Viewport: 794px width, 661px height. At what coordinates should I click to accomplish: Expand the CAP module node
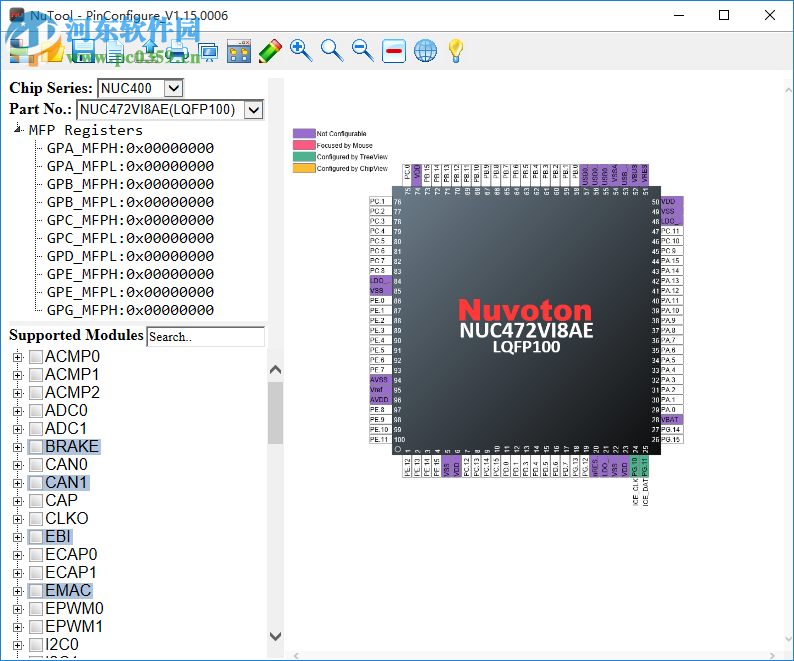coord(18,501)
